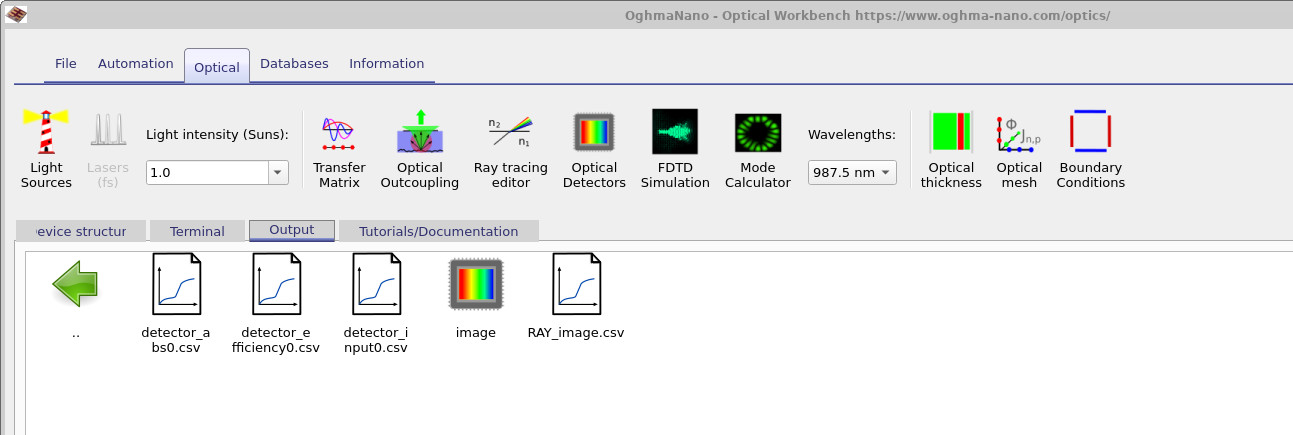Switch to the Terminal tab
1293x435 pixels.
tap(197, 231)
